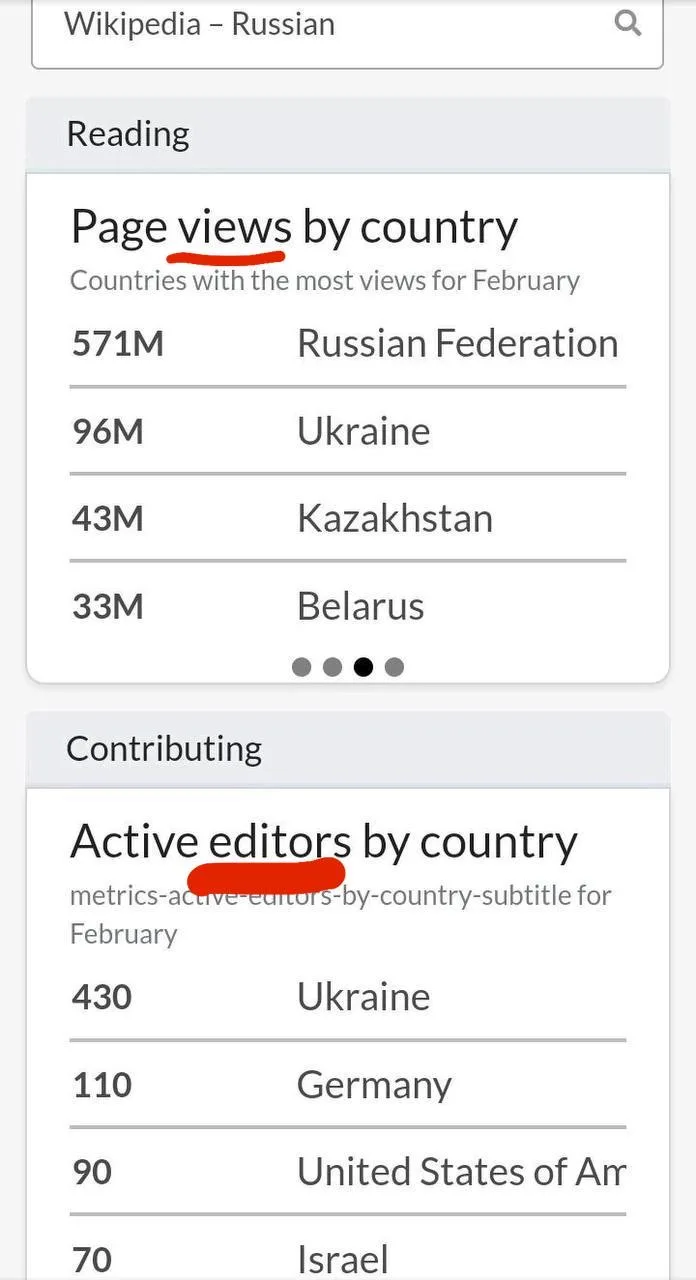The image size is (696, 1280).
Task: Go to the fourth carousel dot
Action: 394,667
